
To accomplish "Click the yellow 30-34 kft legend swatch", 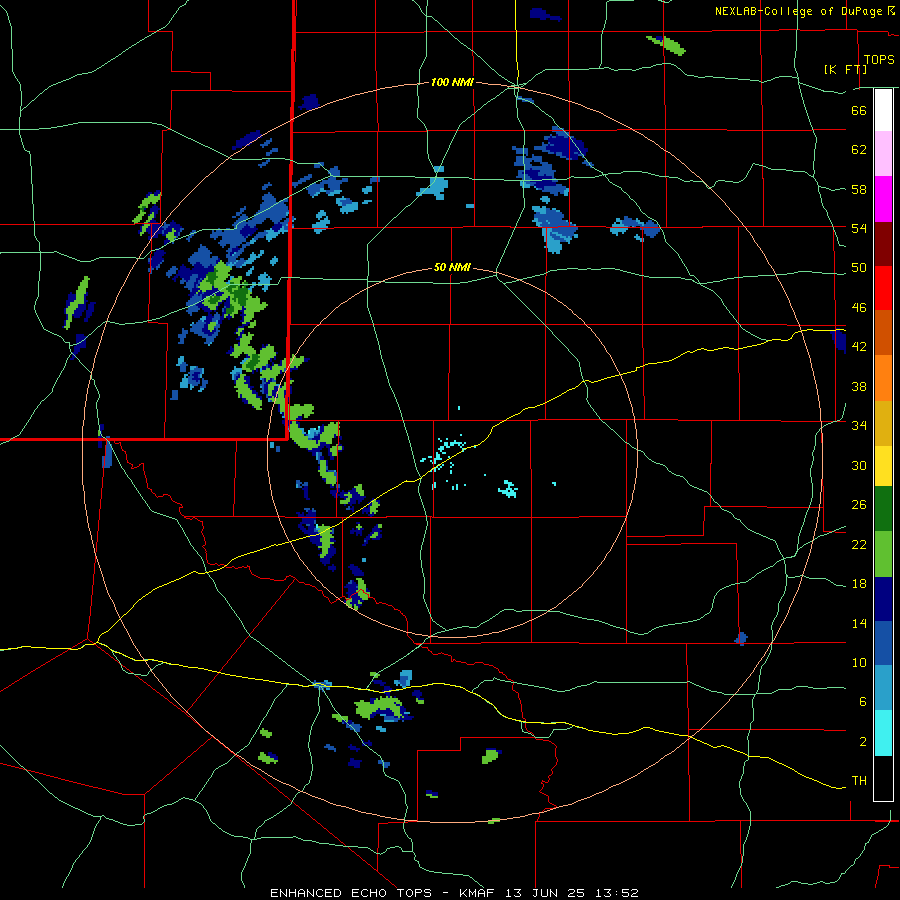I will coord(883,466).
